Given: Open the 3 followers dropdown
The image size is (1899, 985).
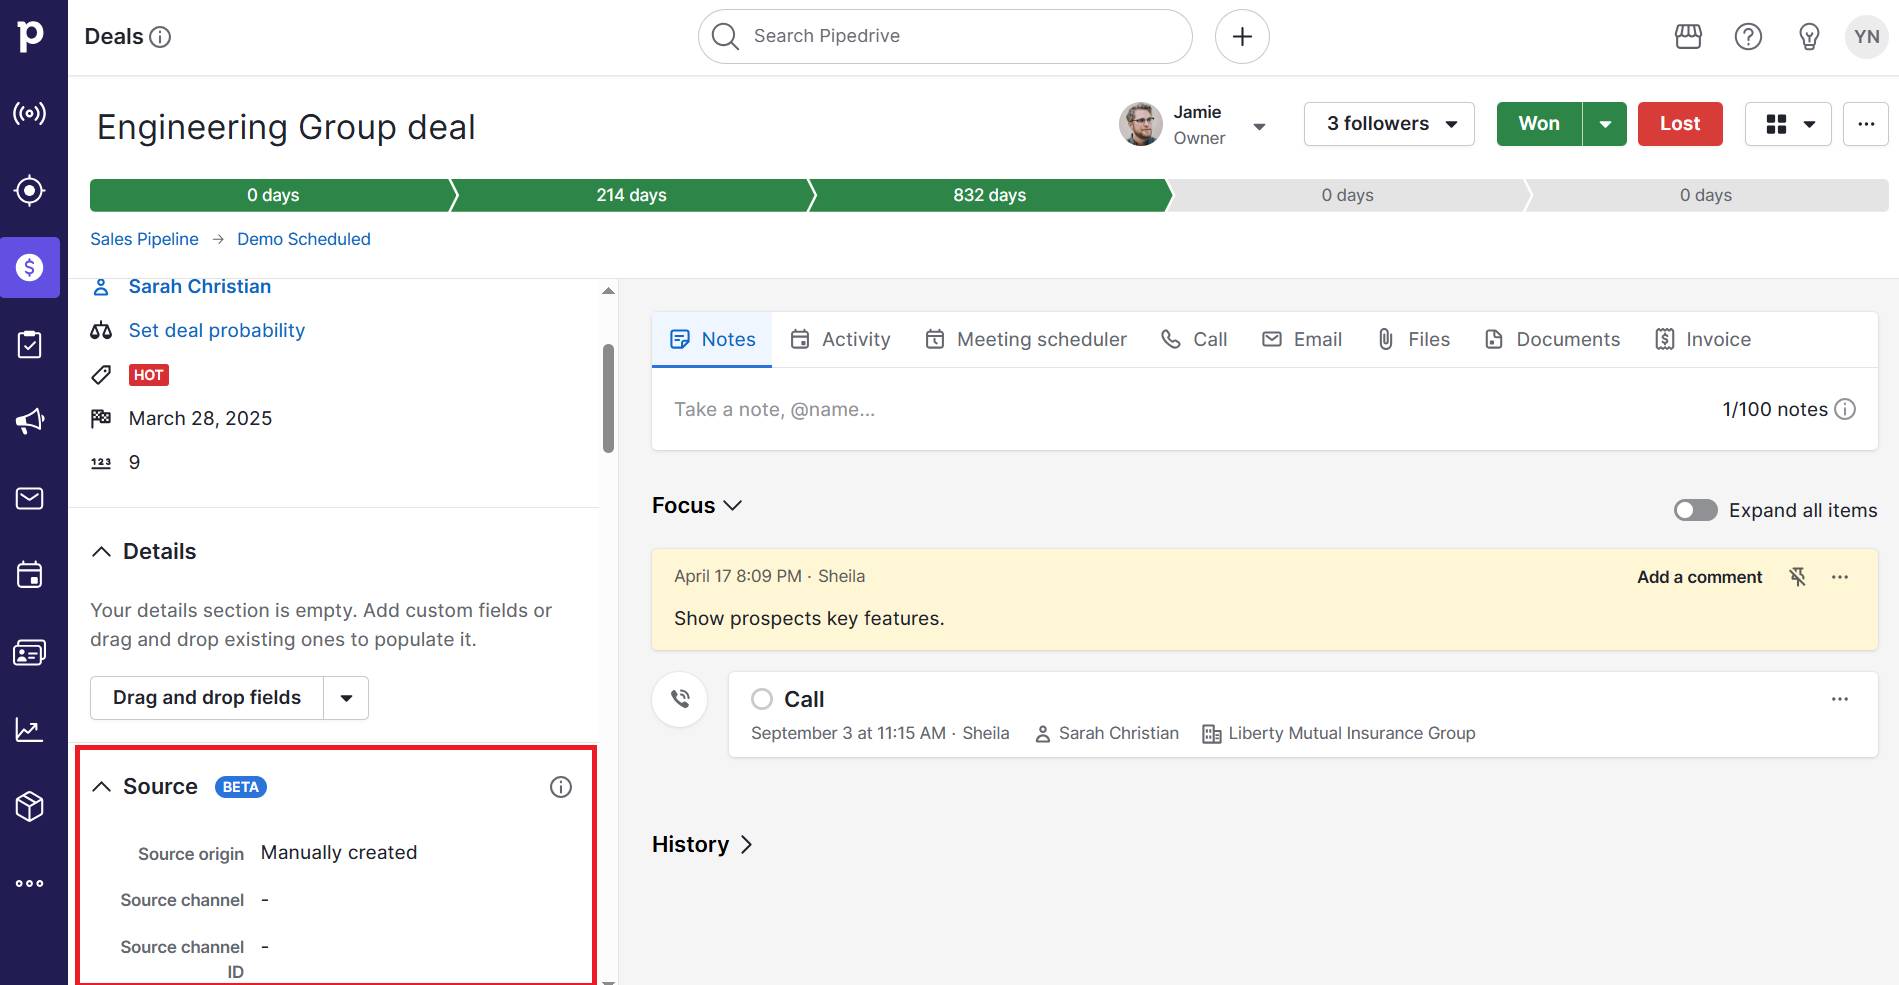Looking at the screenshot, I should [1388, 124].
